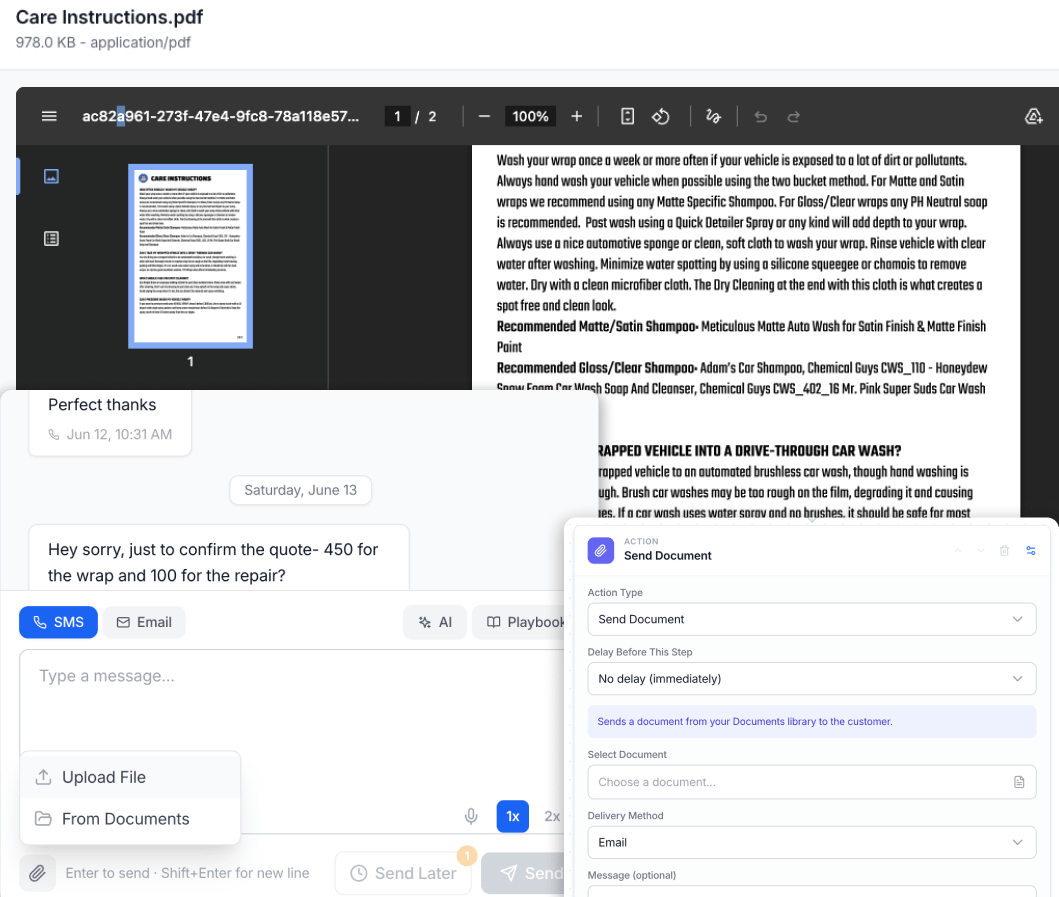Image resolution: width=1059 pixels, height=897 pixels.
Task: Select 2x speed option
Action: 552,817
